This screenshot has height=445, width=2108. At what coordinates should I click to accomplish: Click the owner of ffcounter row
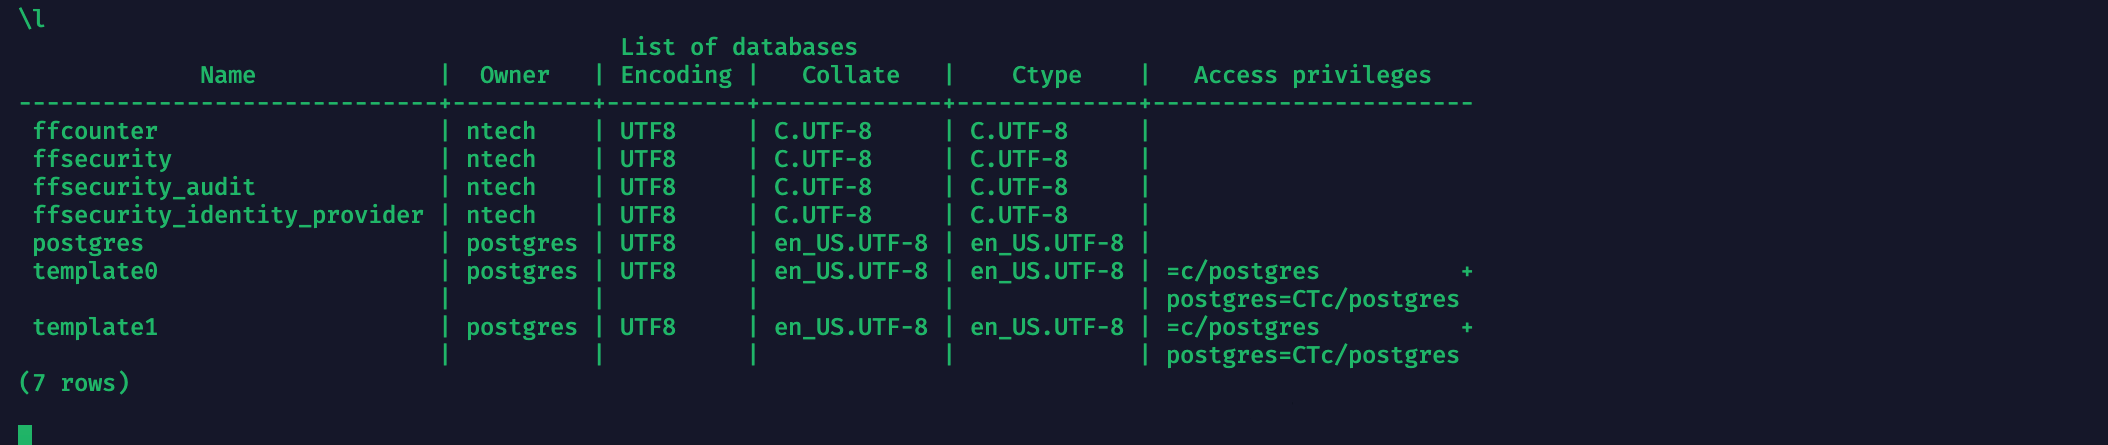[x=500, y=131]
